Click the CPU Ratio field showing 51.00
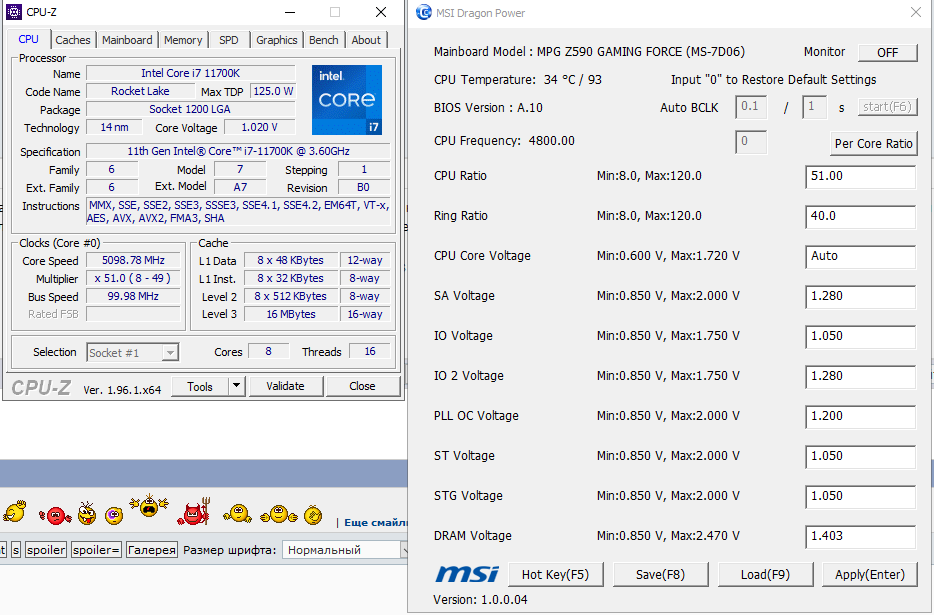Viewport: 934px width, 615px height. coord(860,177)
